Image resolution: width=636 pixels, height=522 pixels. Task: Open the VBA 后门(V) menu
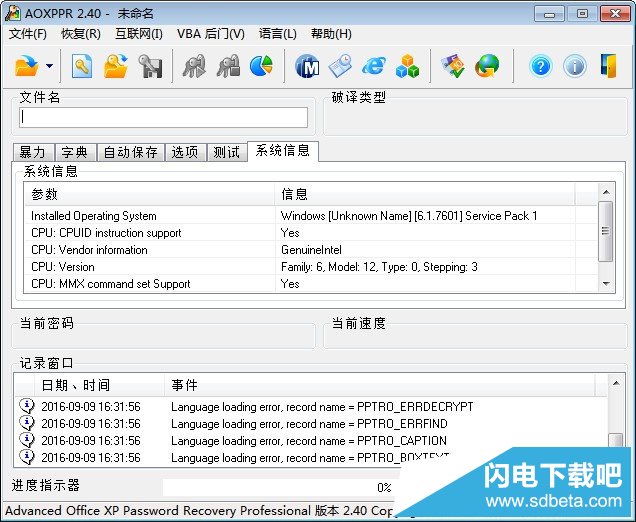[211, 34]
